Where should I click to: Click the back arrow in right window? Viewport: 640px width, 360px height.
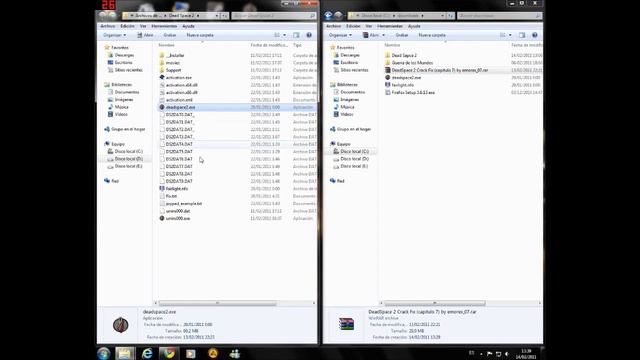point(328,16)
